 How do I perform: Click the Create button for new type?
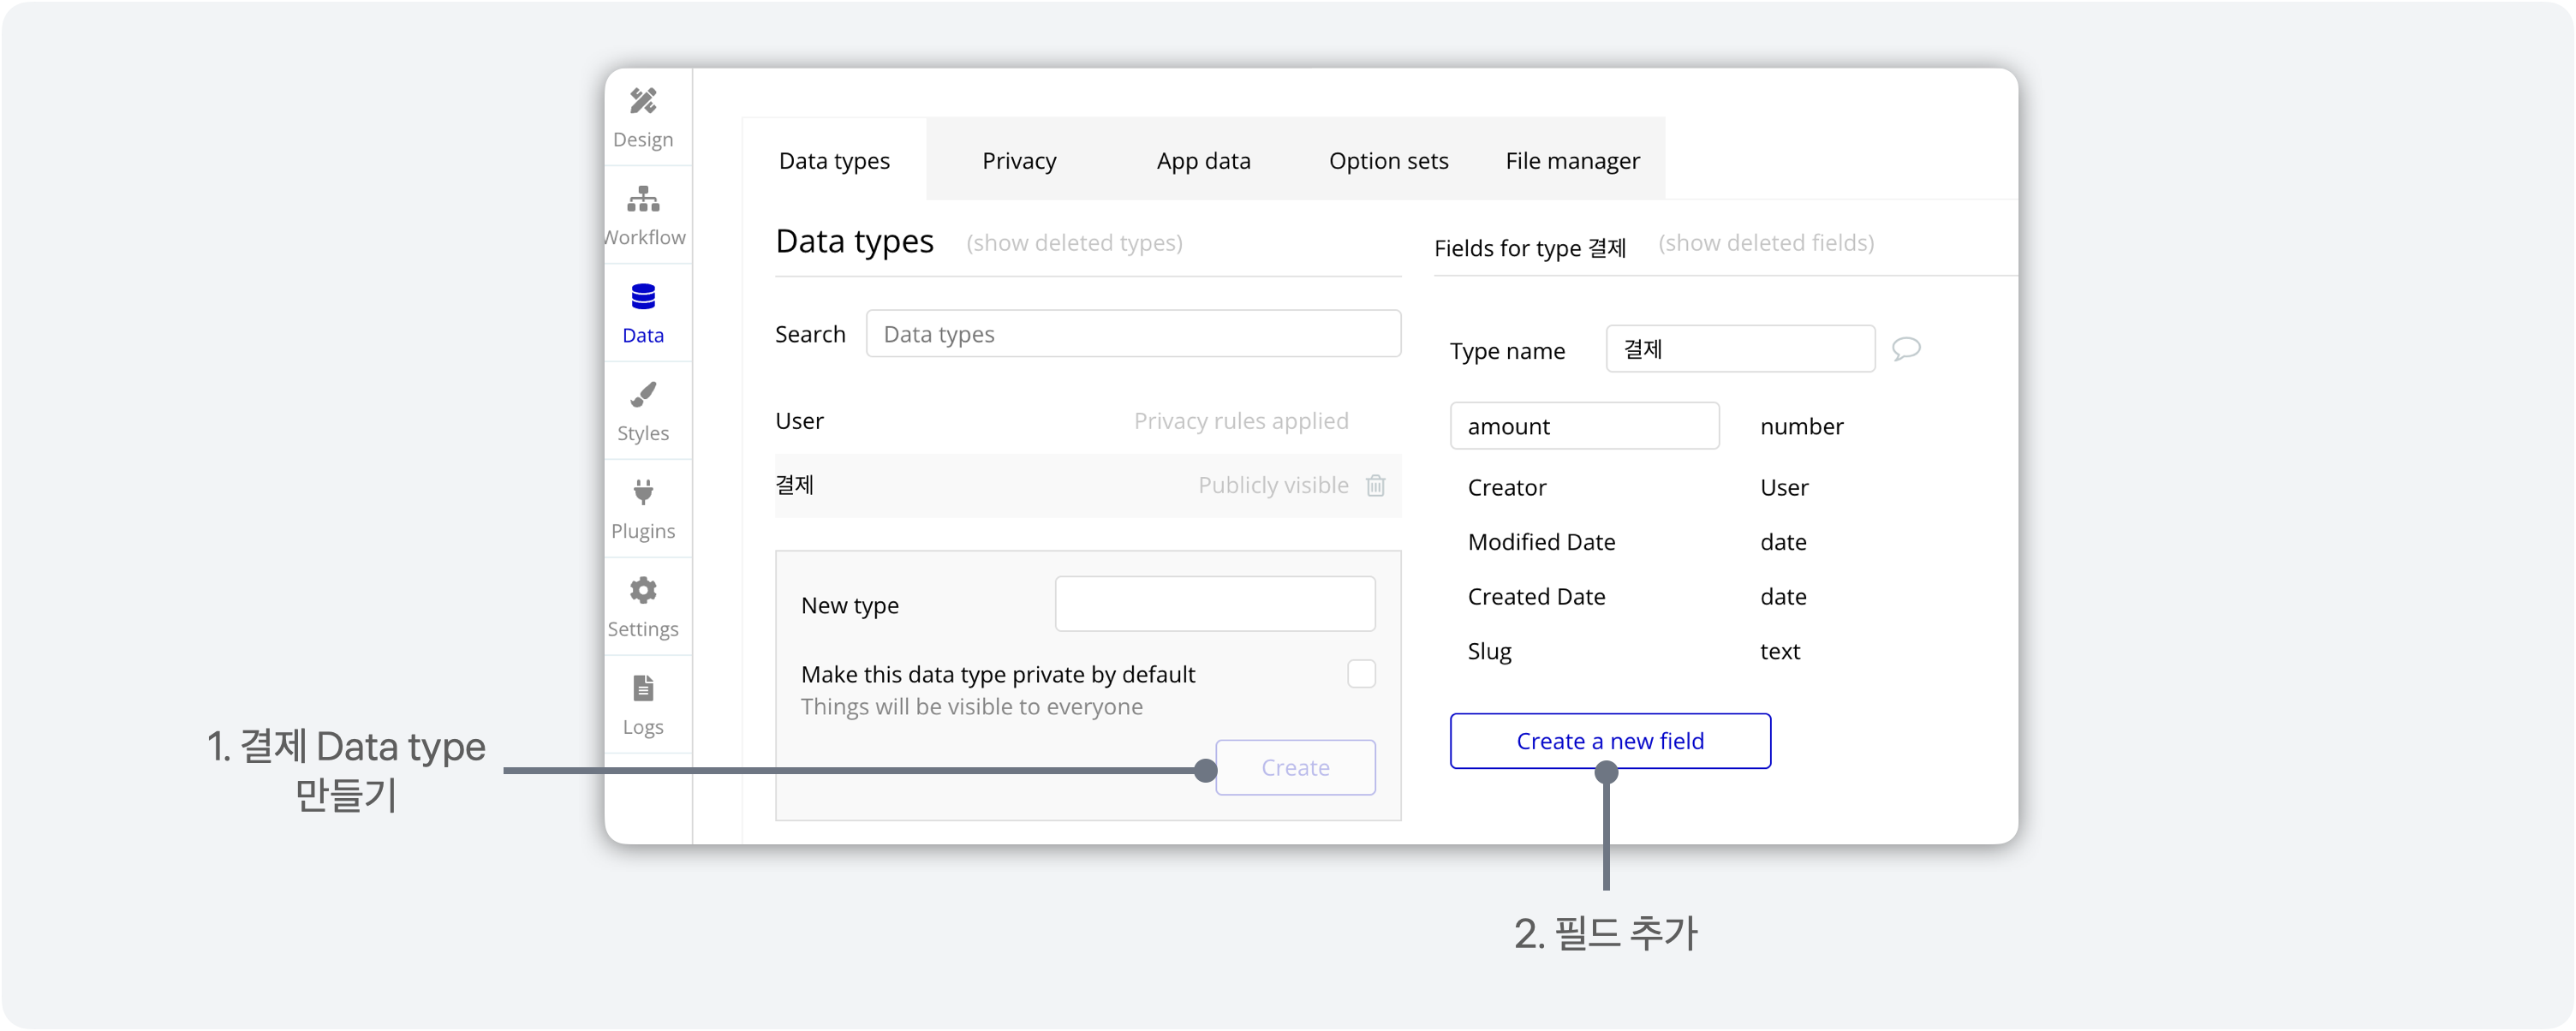(1295, 767)
